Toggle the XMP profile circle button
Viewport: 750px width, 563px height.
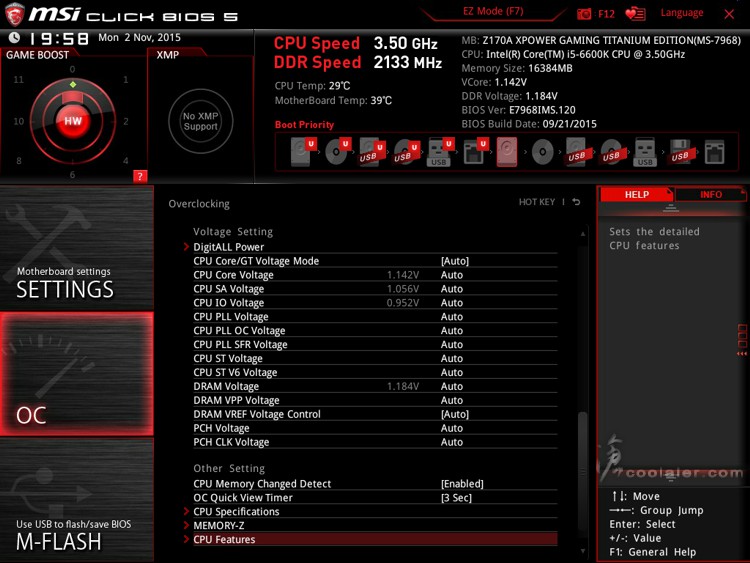pyautogui.click(x=200, y=121)
